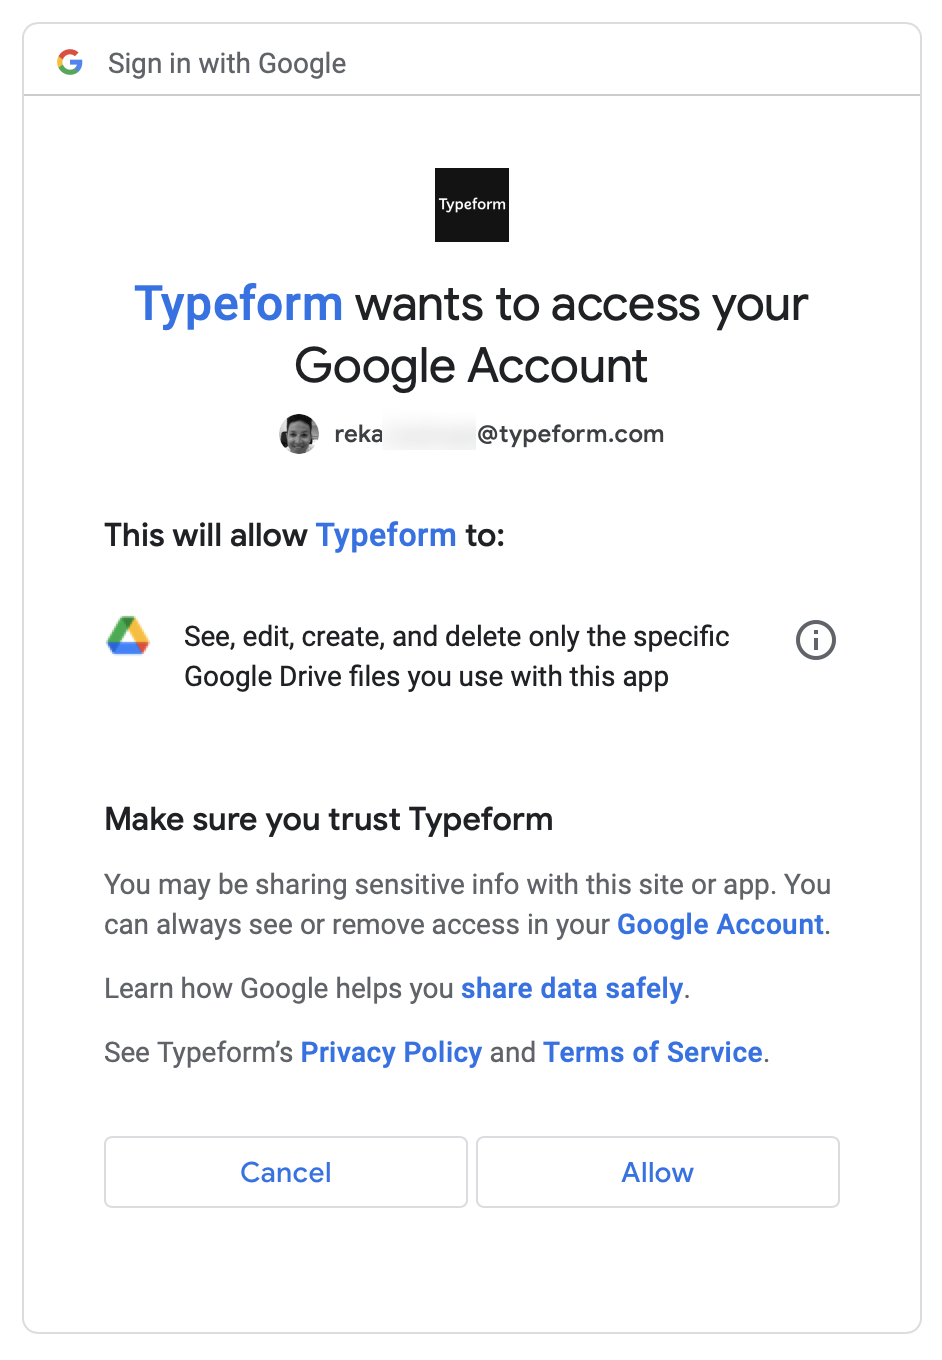Click the "Learn how Google helps you" text
Screen dimensions: 942x1360
coord(279,988)
